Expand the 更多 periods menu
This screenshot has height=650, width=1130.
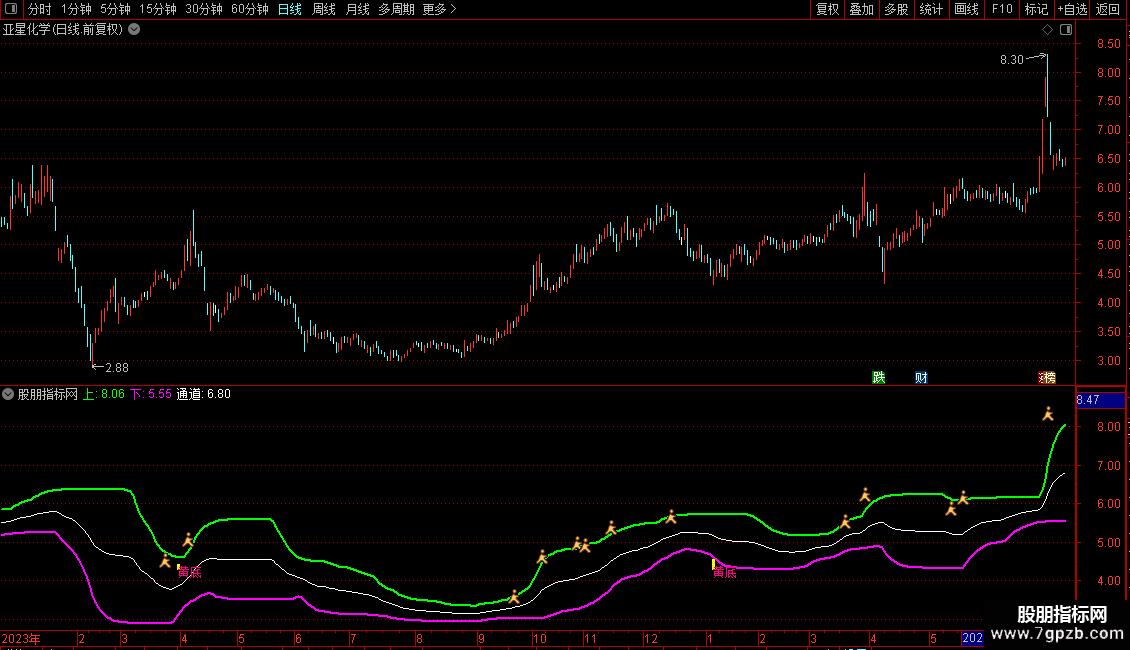pyautogui.click(x=439, y=9)
